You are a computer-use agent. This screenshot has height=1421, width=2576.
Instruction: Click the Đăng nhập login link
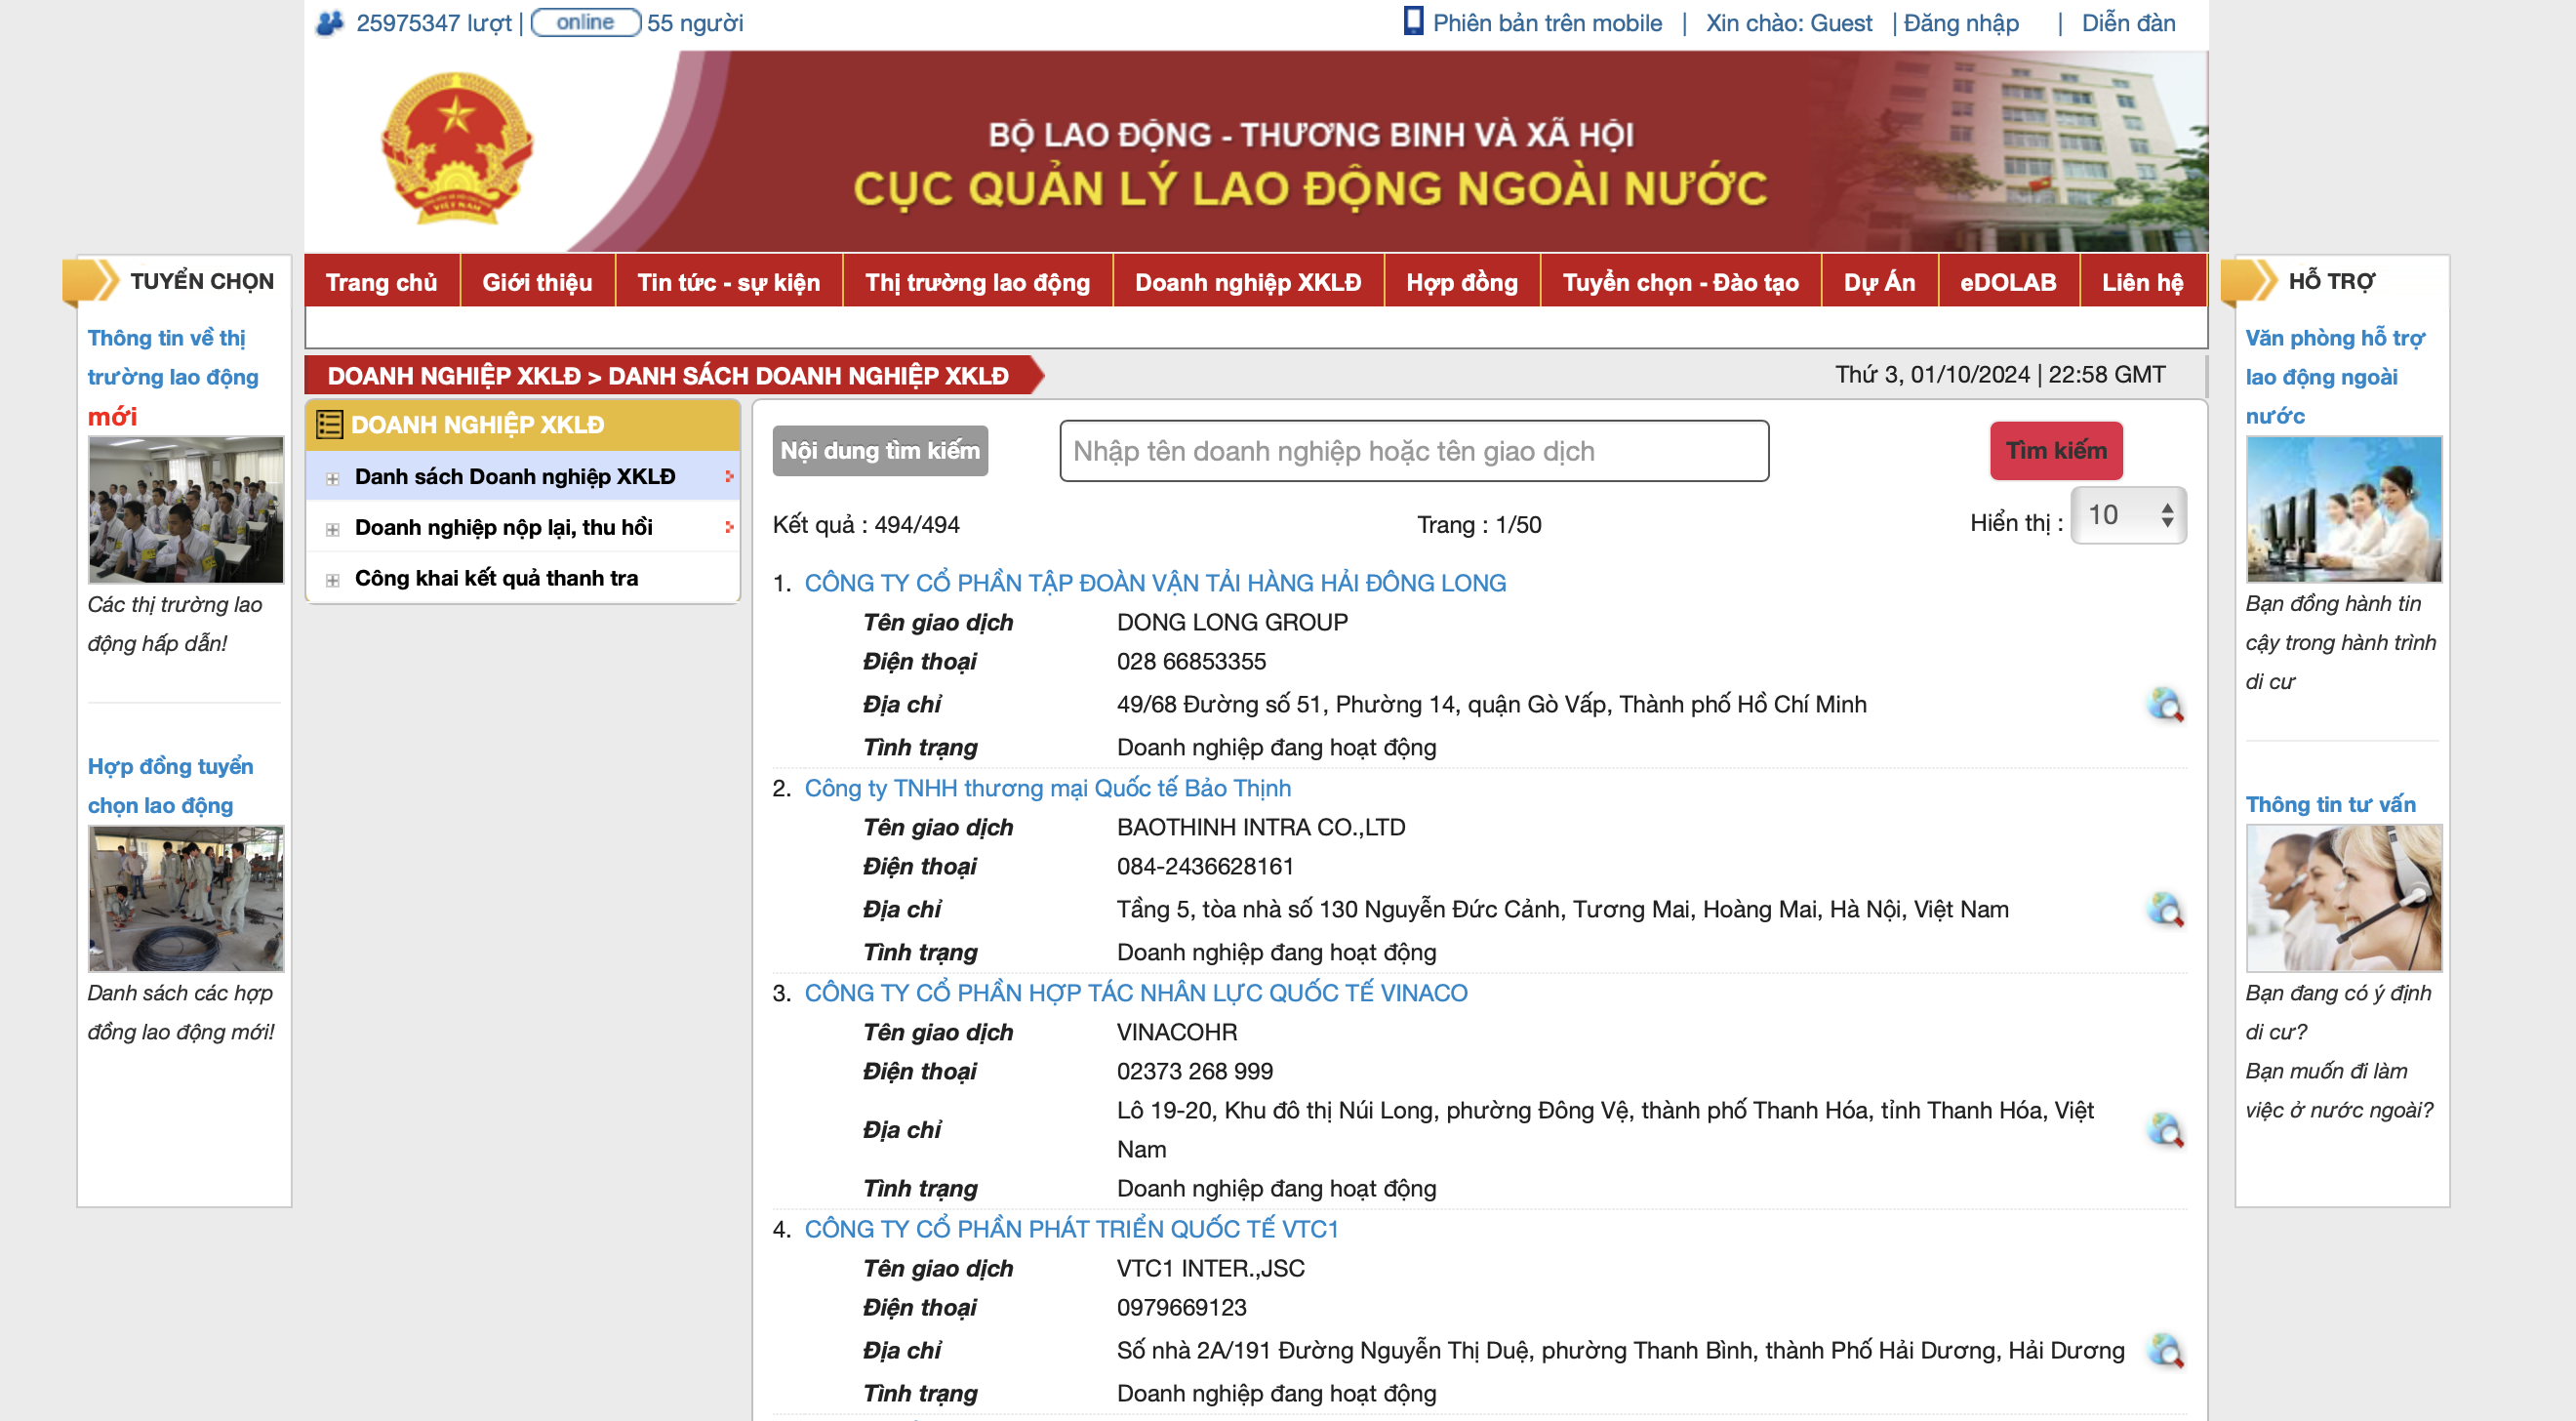pyautogui.click(x=1960, y=23)
